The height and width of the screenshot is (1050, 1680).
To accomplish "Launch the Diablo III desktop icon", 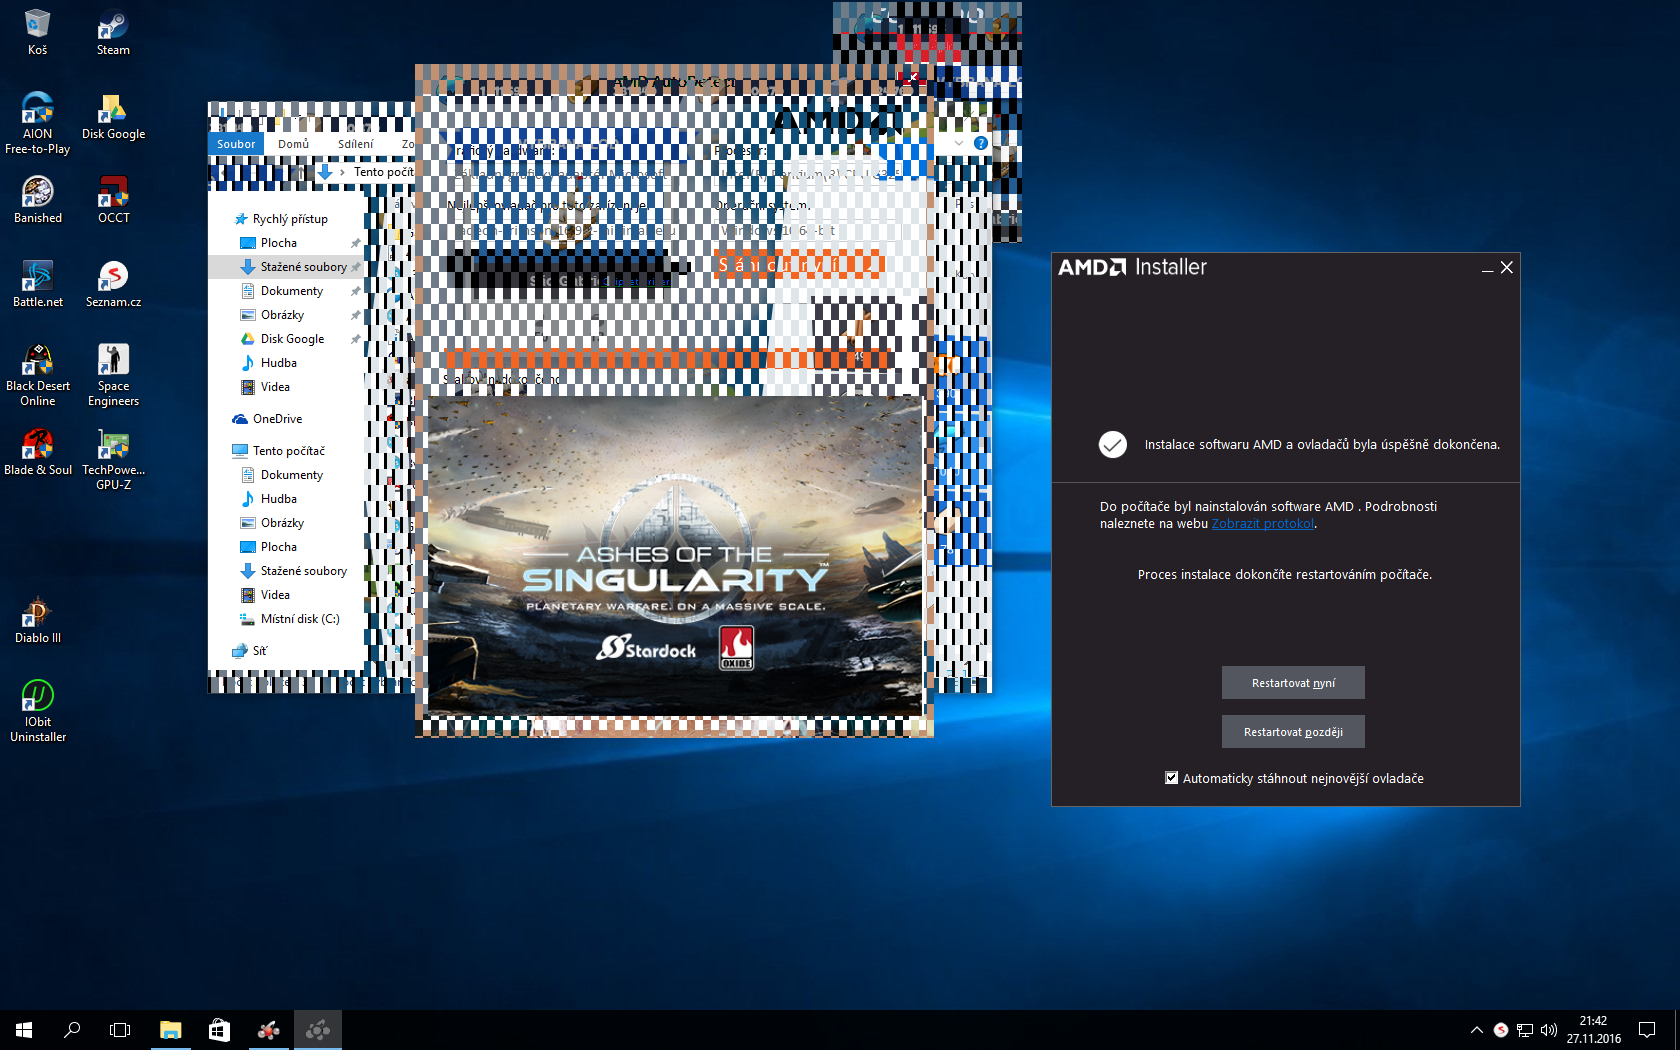I will 38,620.
